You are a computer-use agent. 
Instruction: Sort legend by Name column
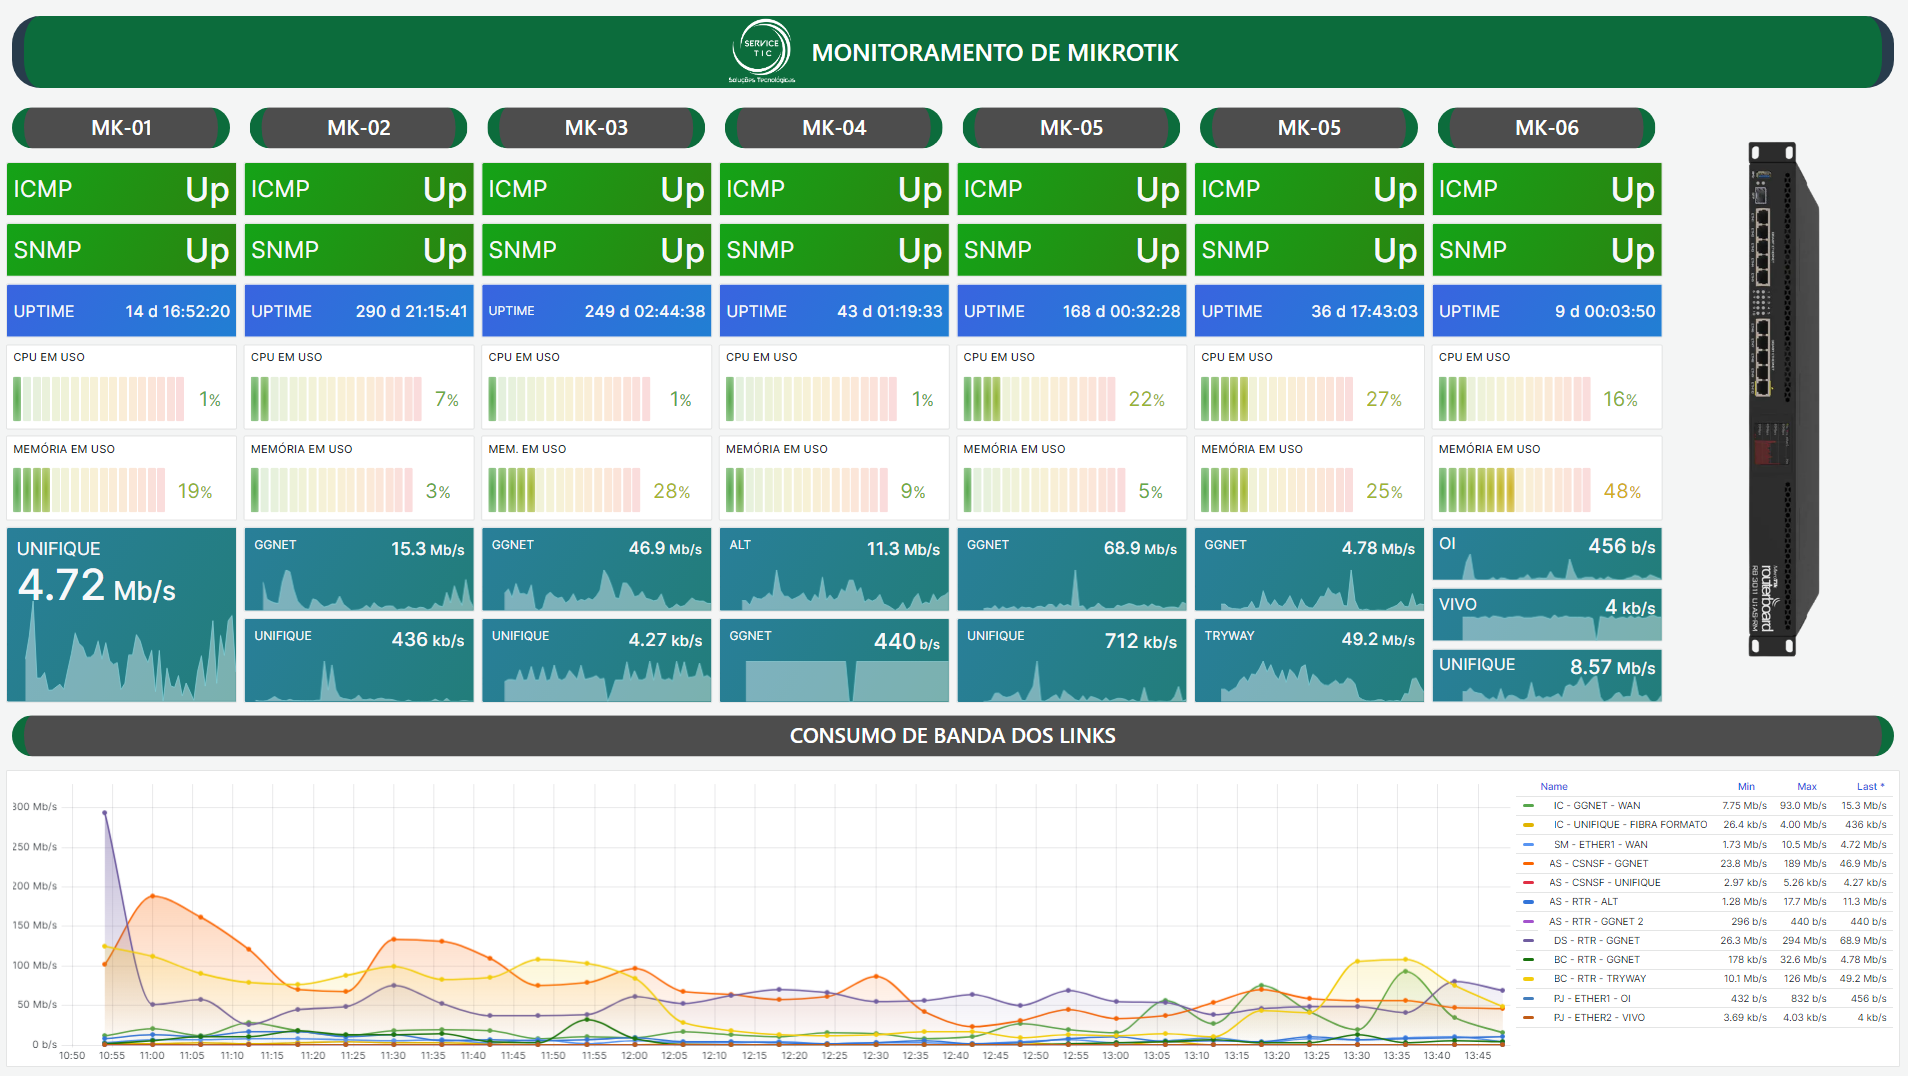pyautogui.click(x=1554, y=787)
